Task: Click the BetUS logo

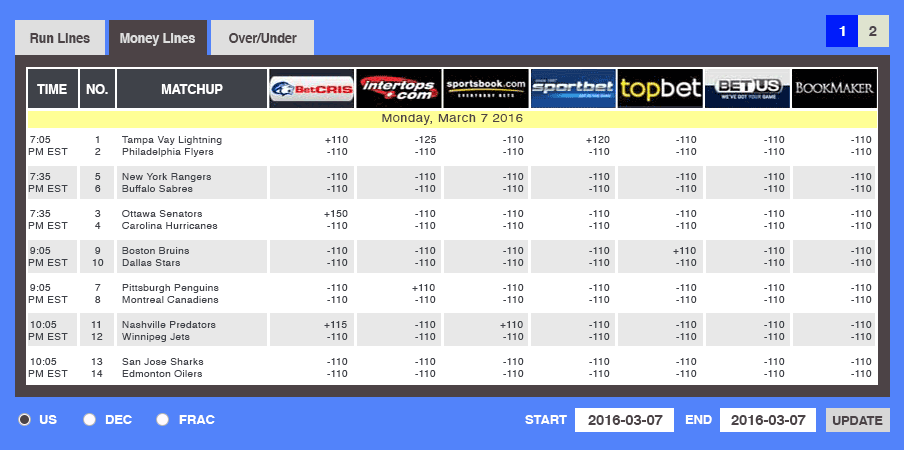Action: 747,88
